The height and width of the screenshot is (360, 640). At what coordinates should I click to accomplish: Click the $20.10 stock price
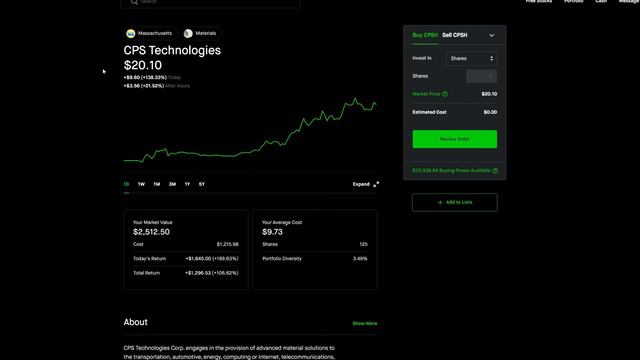click(x=143, y=65)
